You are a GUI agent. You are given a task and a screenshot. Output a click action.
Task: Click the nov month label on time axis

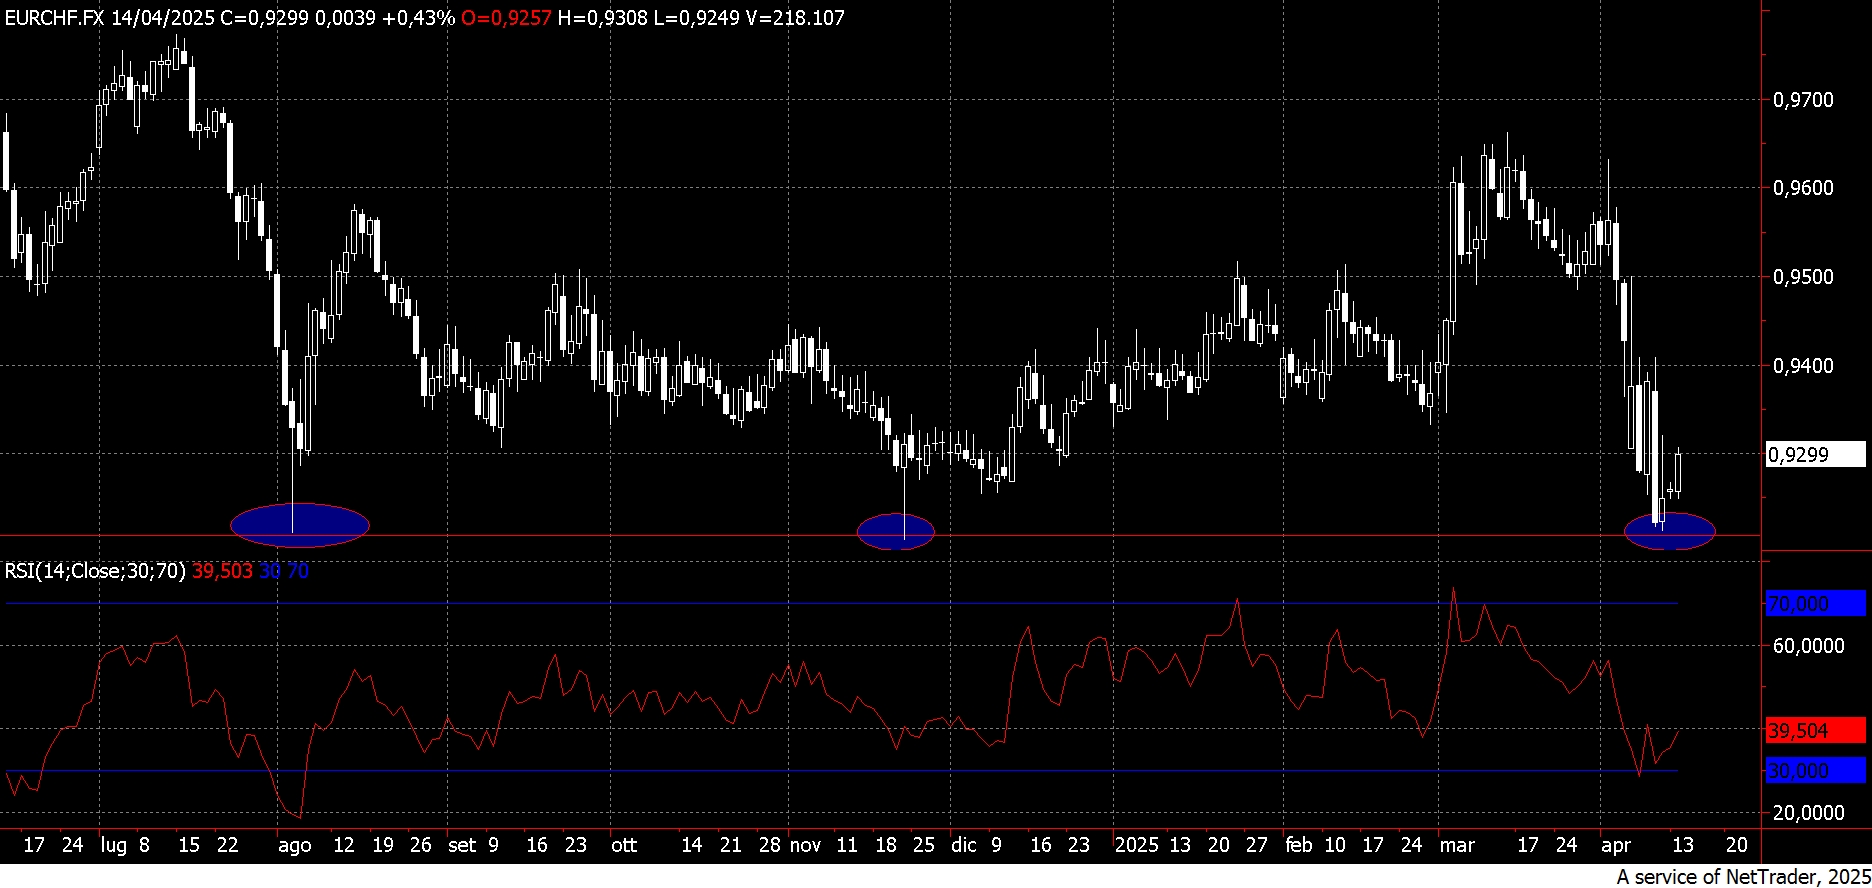[806, 845]
